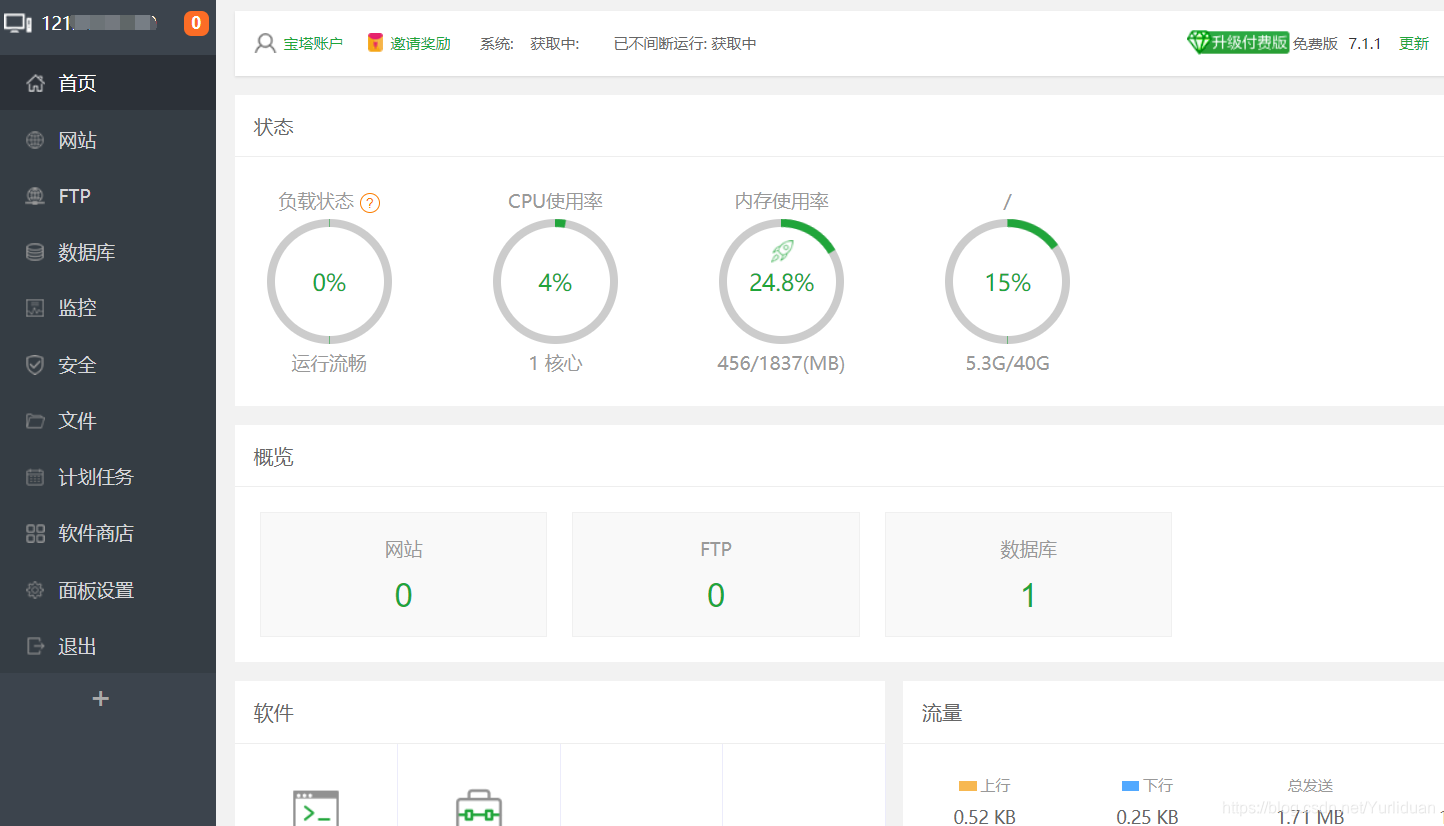The image size is (1444, 826).
Task: Click the 运行流畅 status text
Action: 329,363
